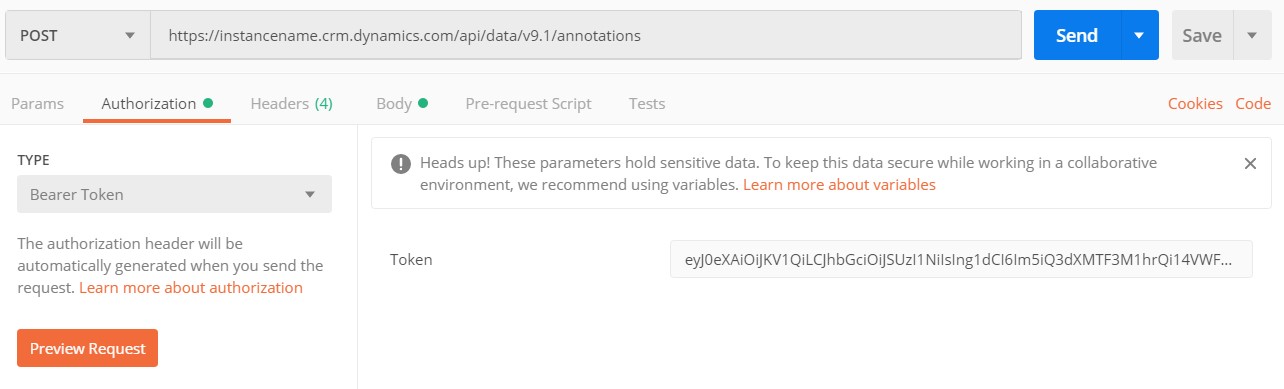The height and width of the screenshot is (389, 1284).
Task: Click the warning info icon in banner
Action: point(400,164)
